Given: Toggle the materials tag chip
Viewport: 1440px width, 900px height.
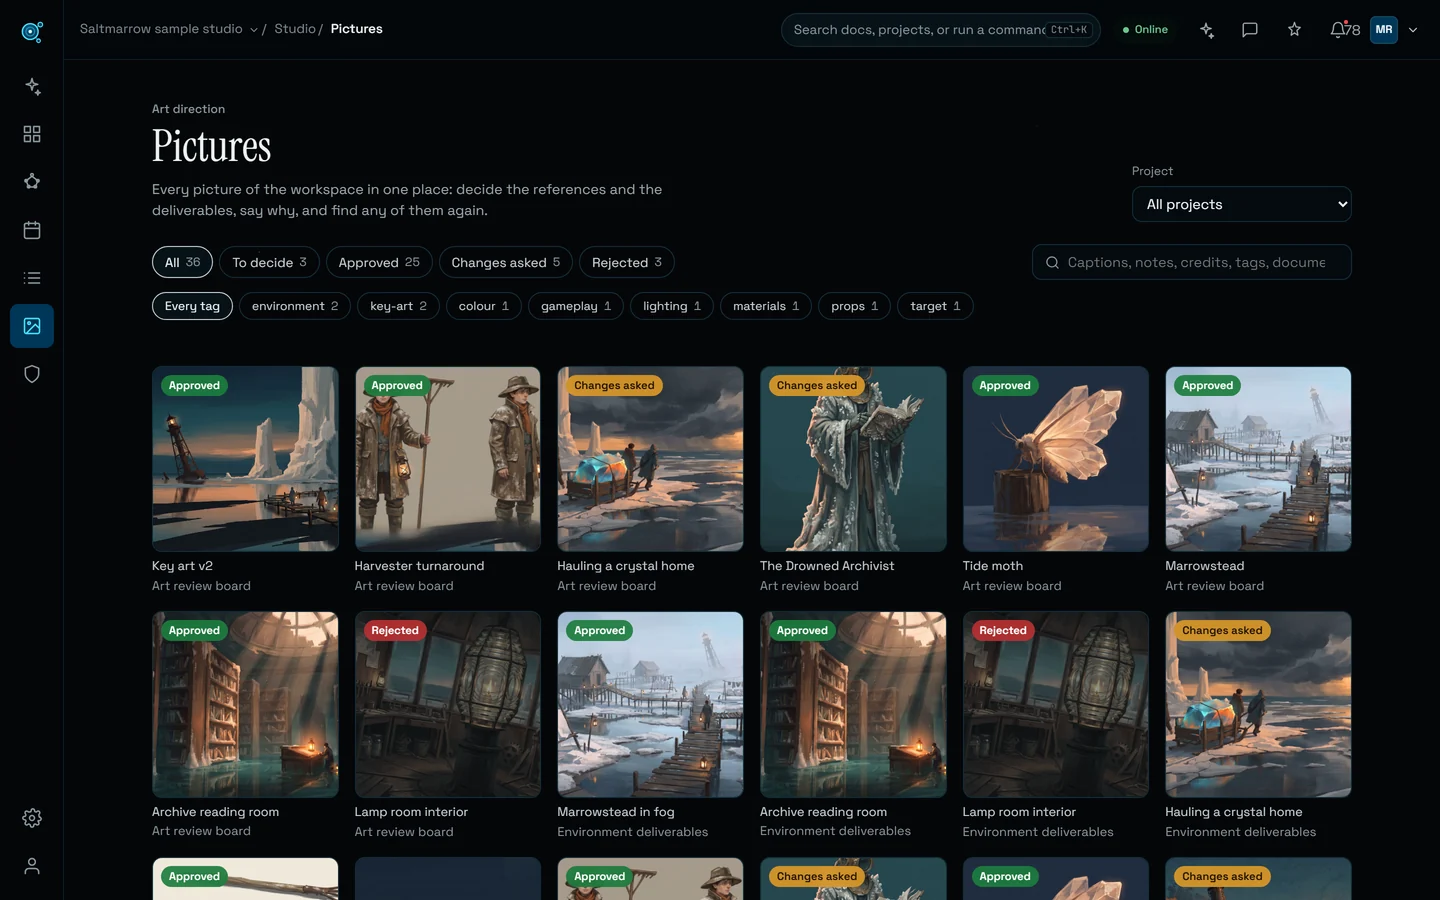Looking at the screenshot, I should point(766,306).
